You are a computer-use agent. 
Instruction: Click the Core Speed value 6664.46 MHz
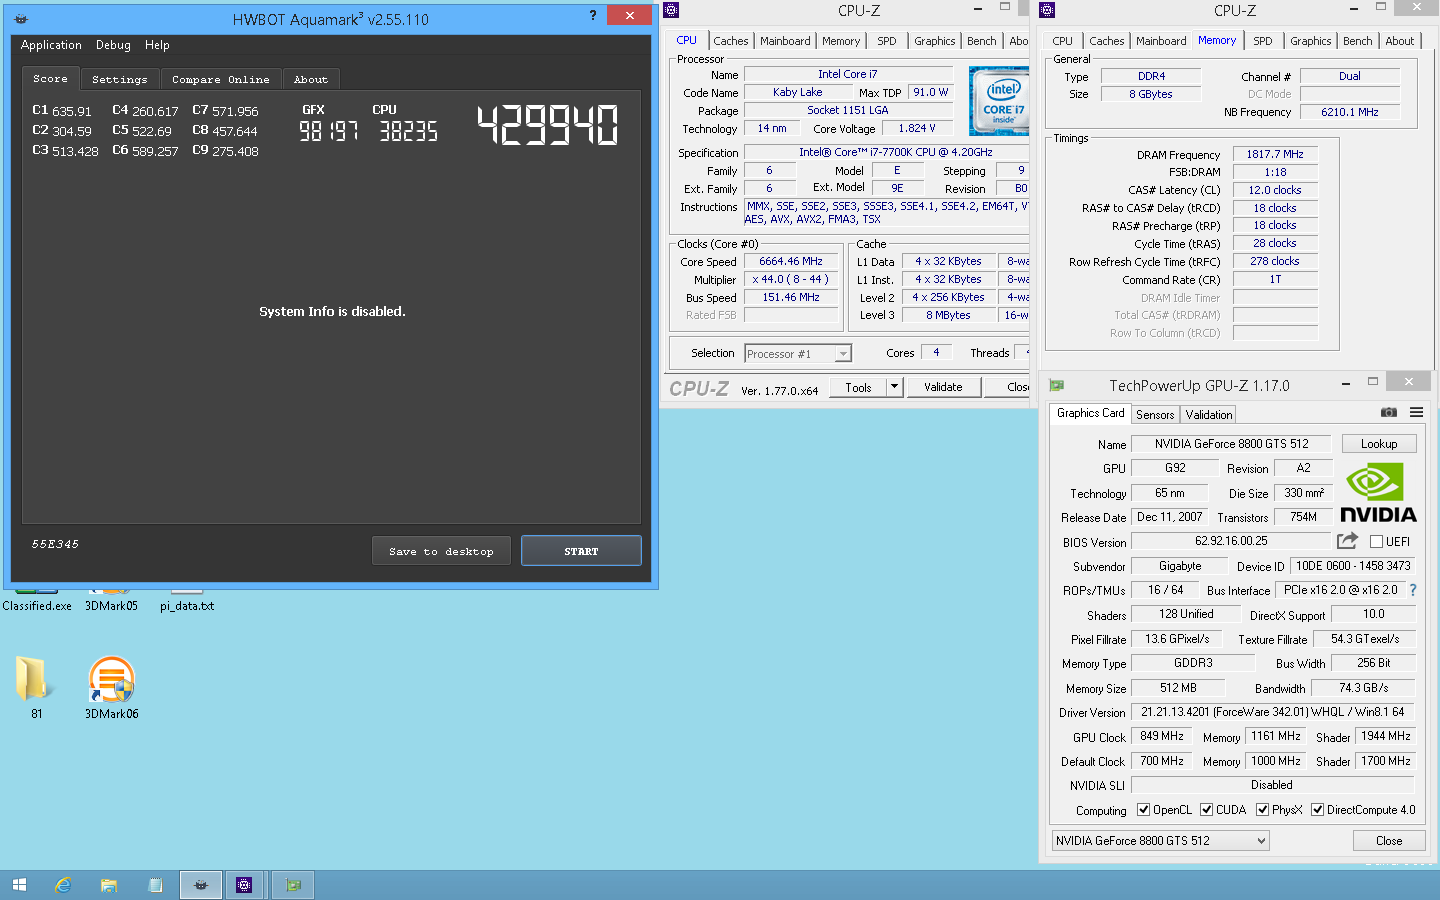click(791, 262)
